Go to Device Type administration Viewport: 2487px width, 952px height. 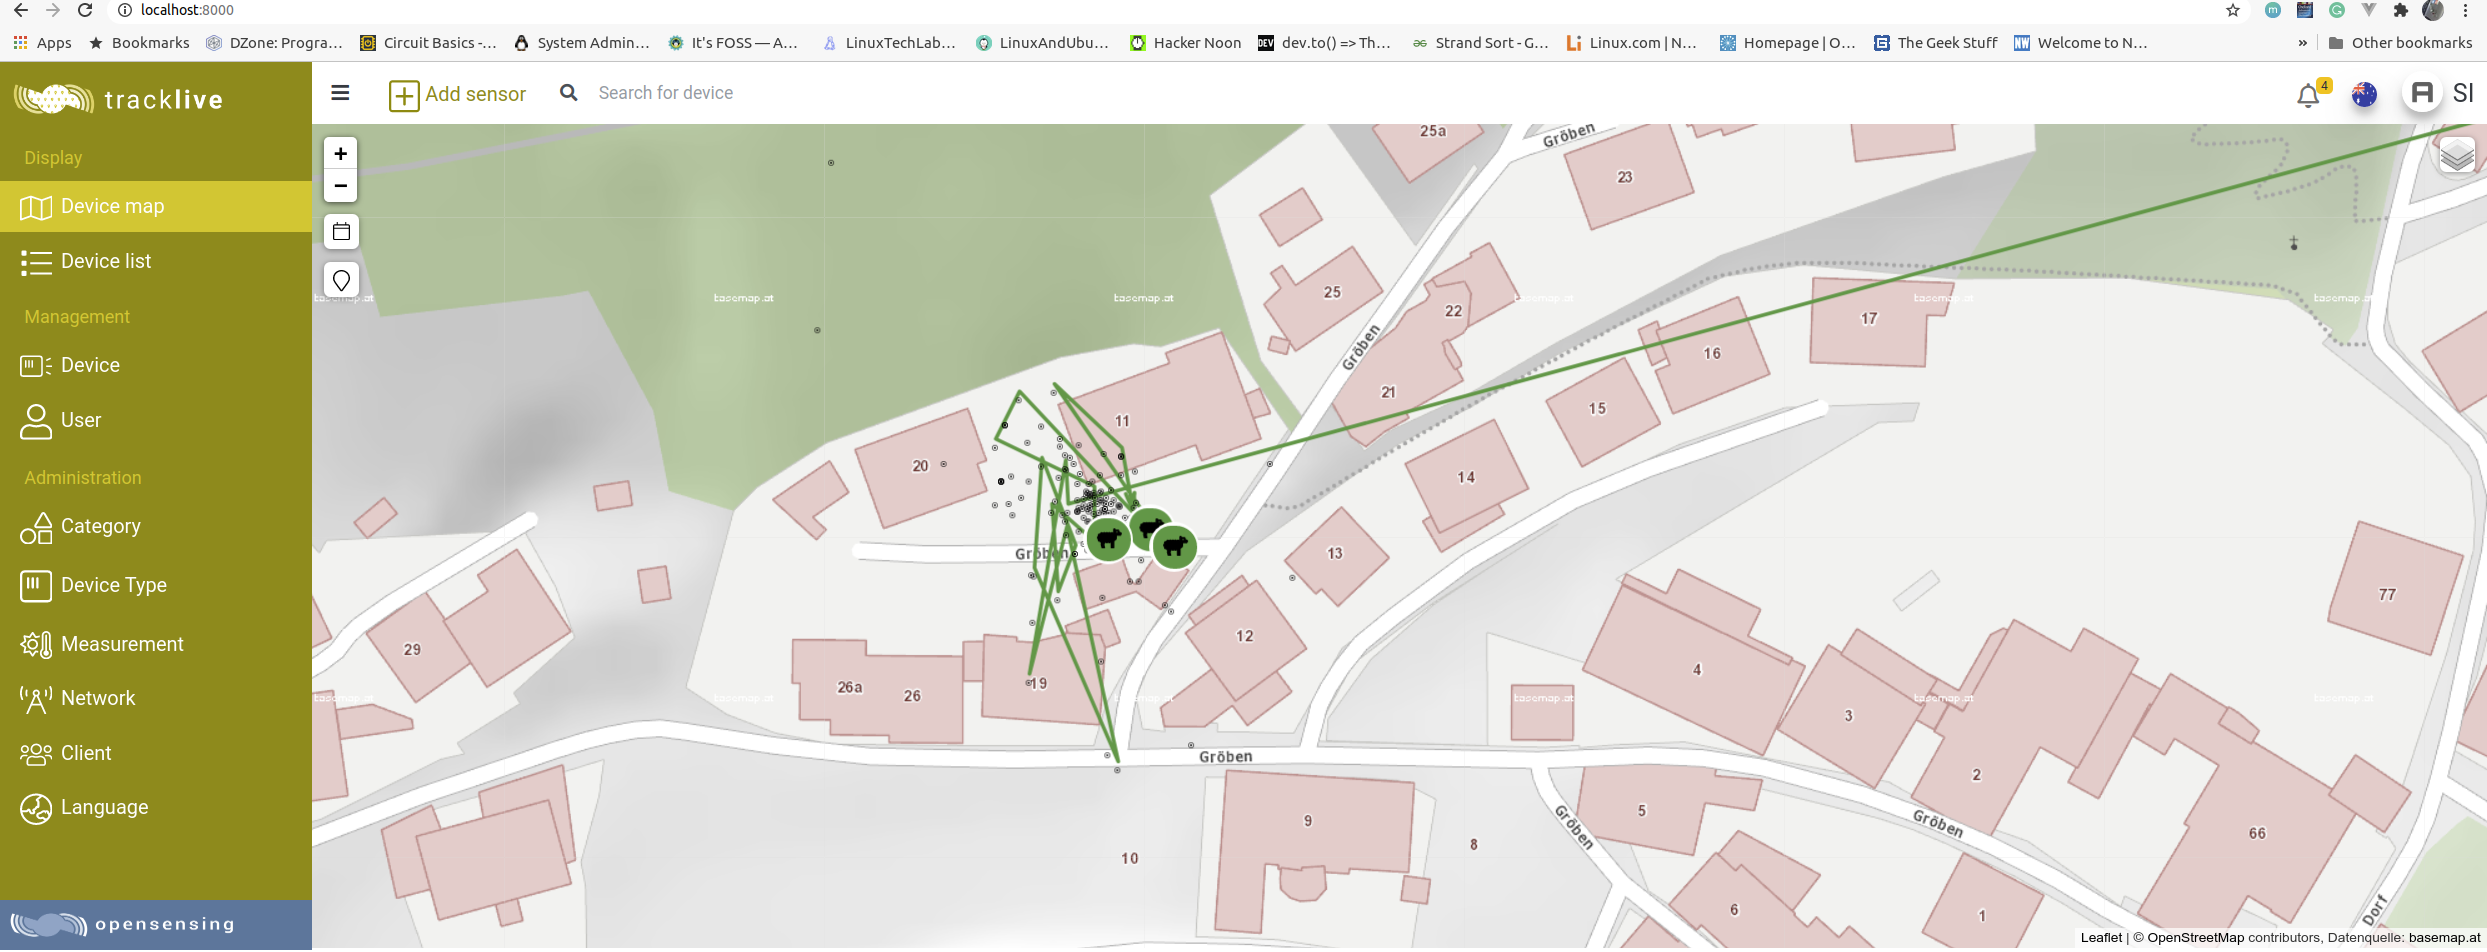pos(156,586)
